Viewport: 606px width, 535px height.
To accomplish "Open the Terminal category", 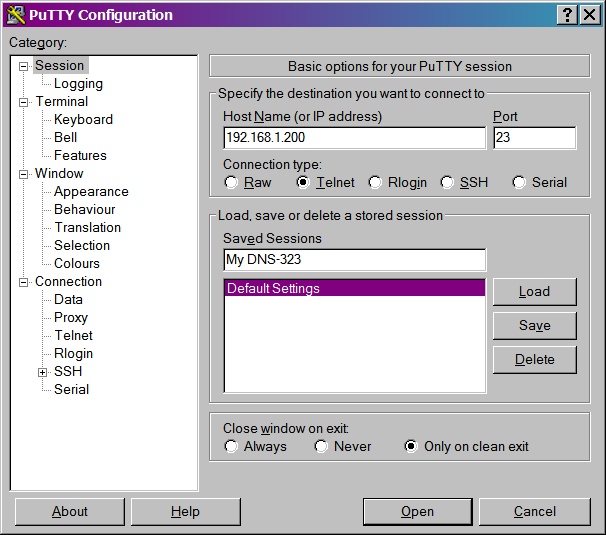I will pyautogui.click(x=62, y=101).
